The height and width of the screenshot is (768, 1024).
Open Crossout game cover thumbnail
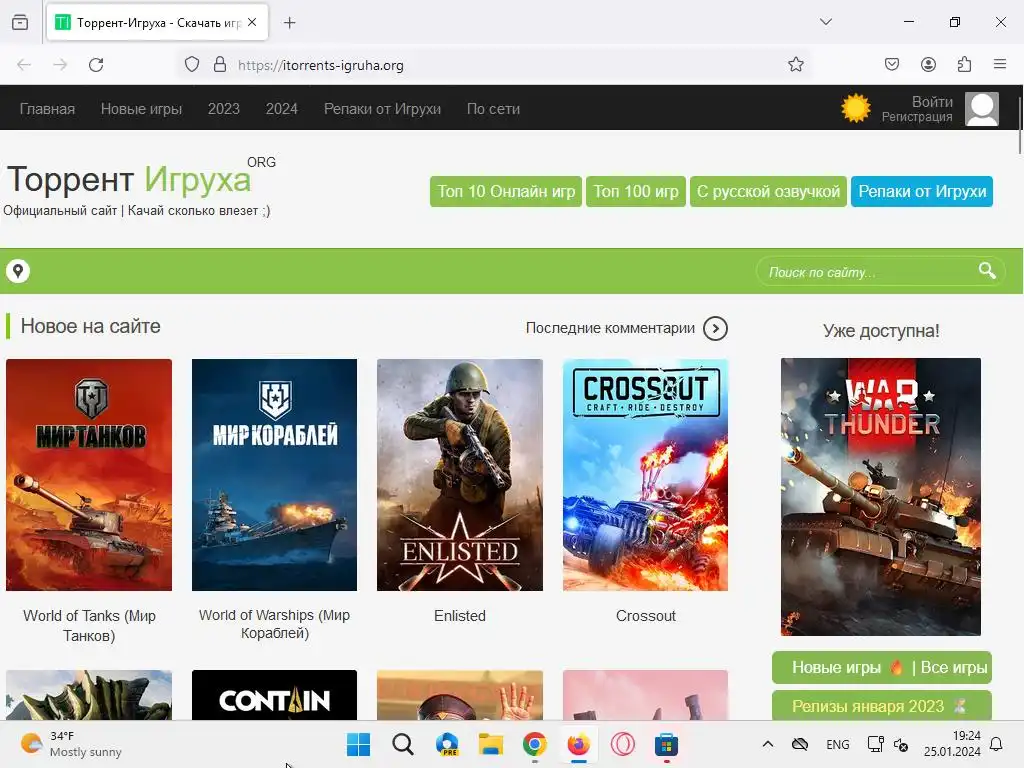(645, 475)
